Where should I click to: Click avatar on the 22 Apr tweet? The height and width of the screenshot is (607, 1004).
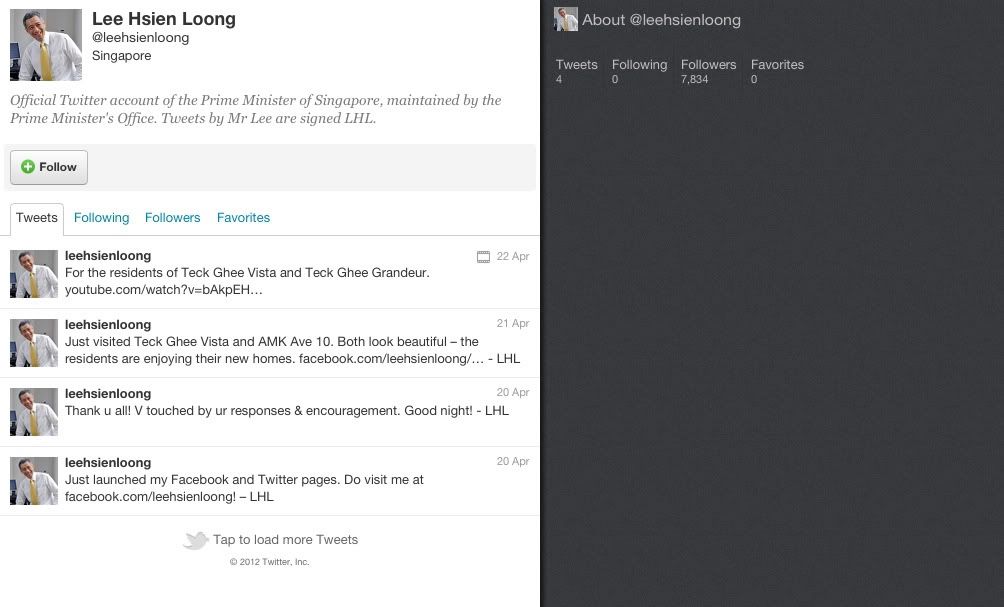coord(34,274)
